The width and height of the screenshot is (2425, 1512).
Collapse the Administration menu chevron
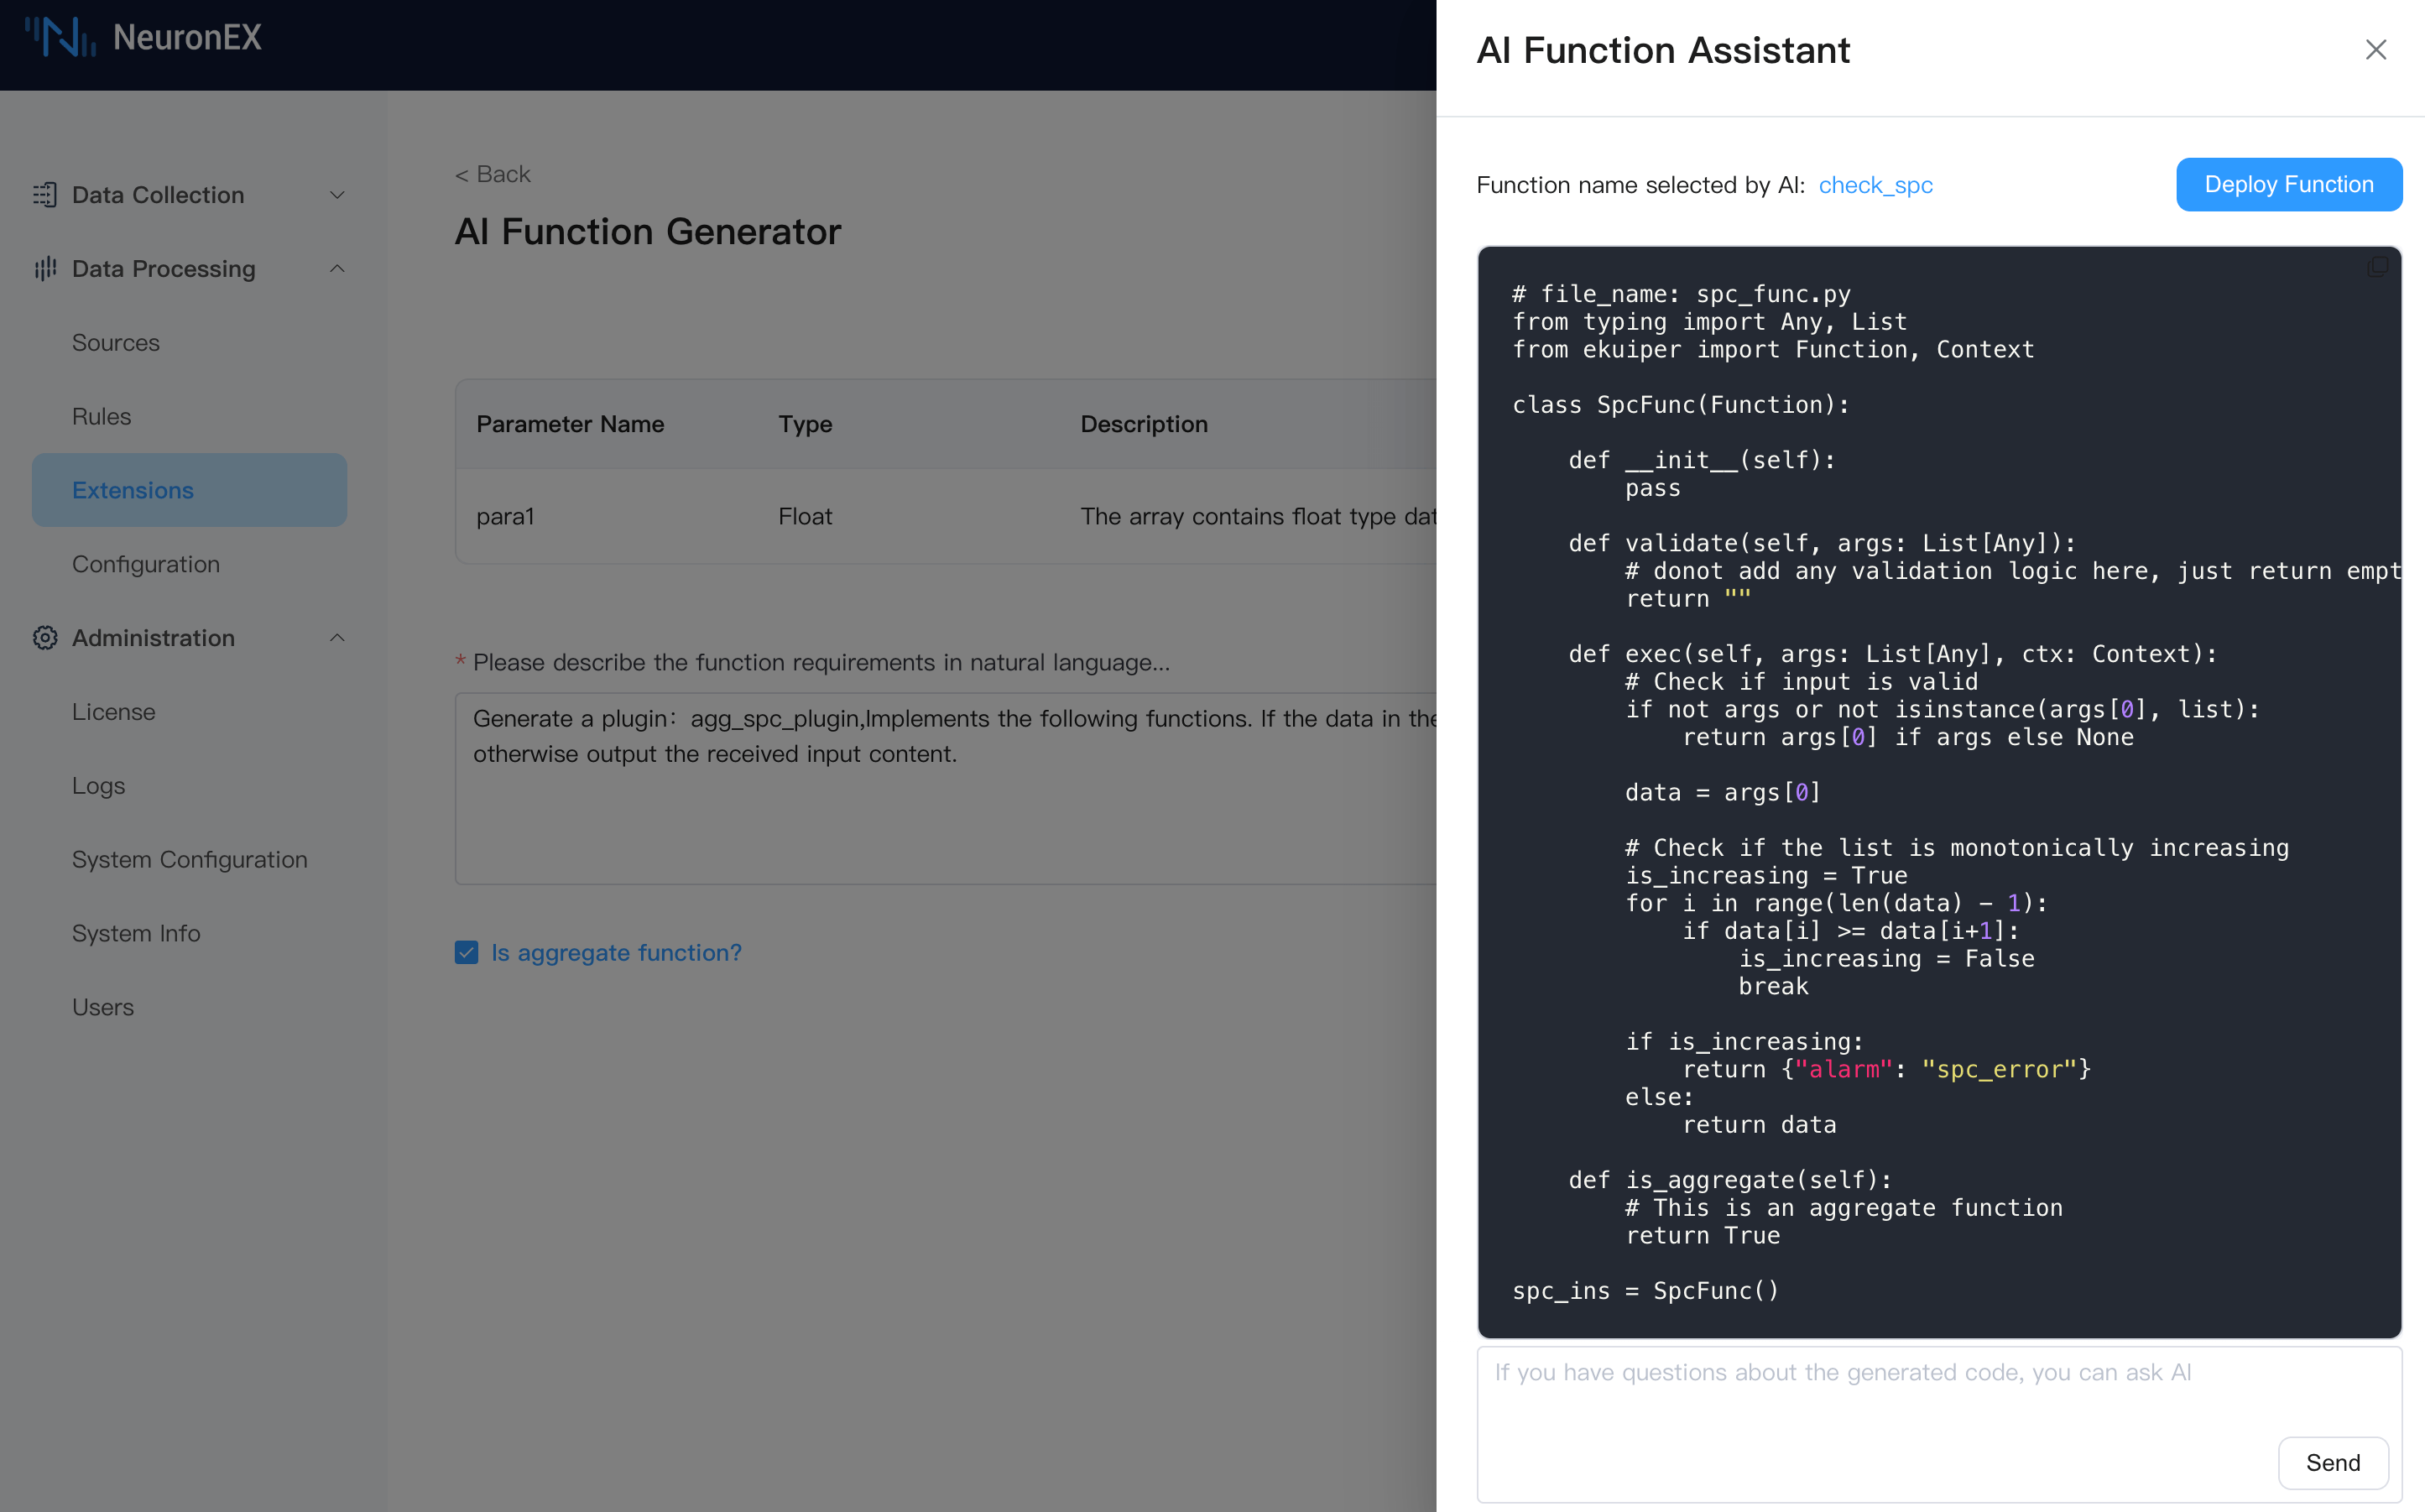(337, 638)
